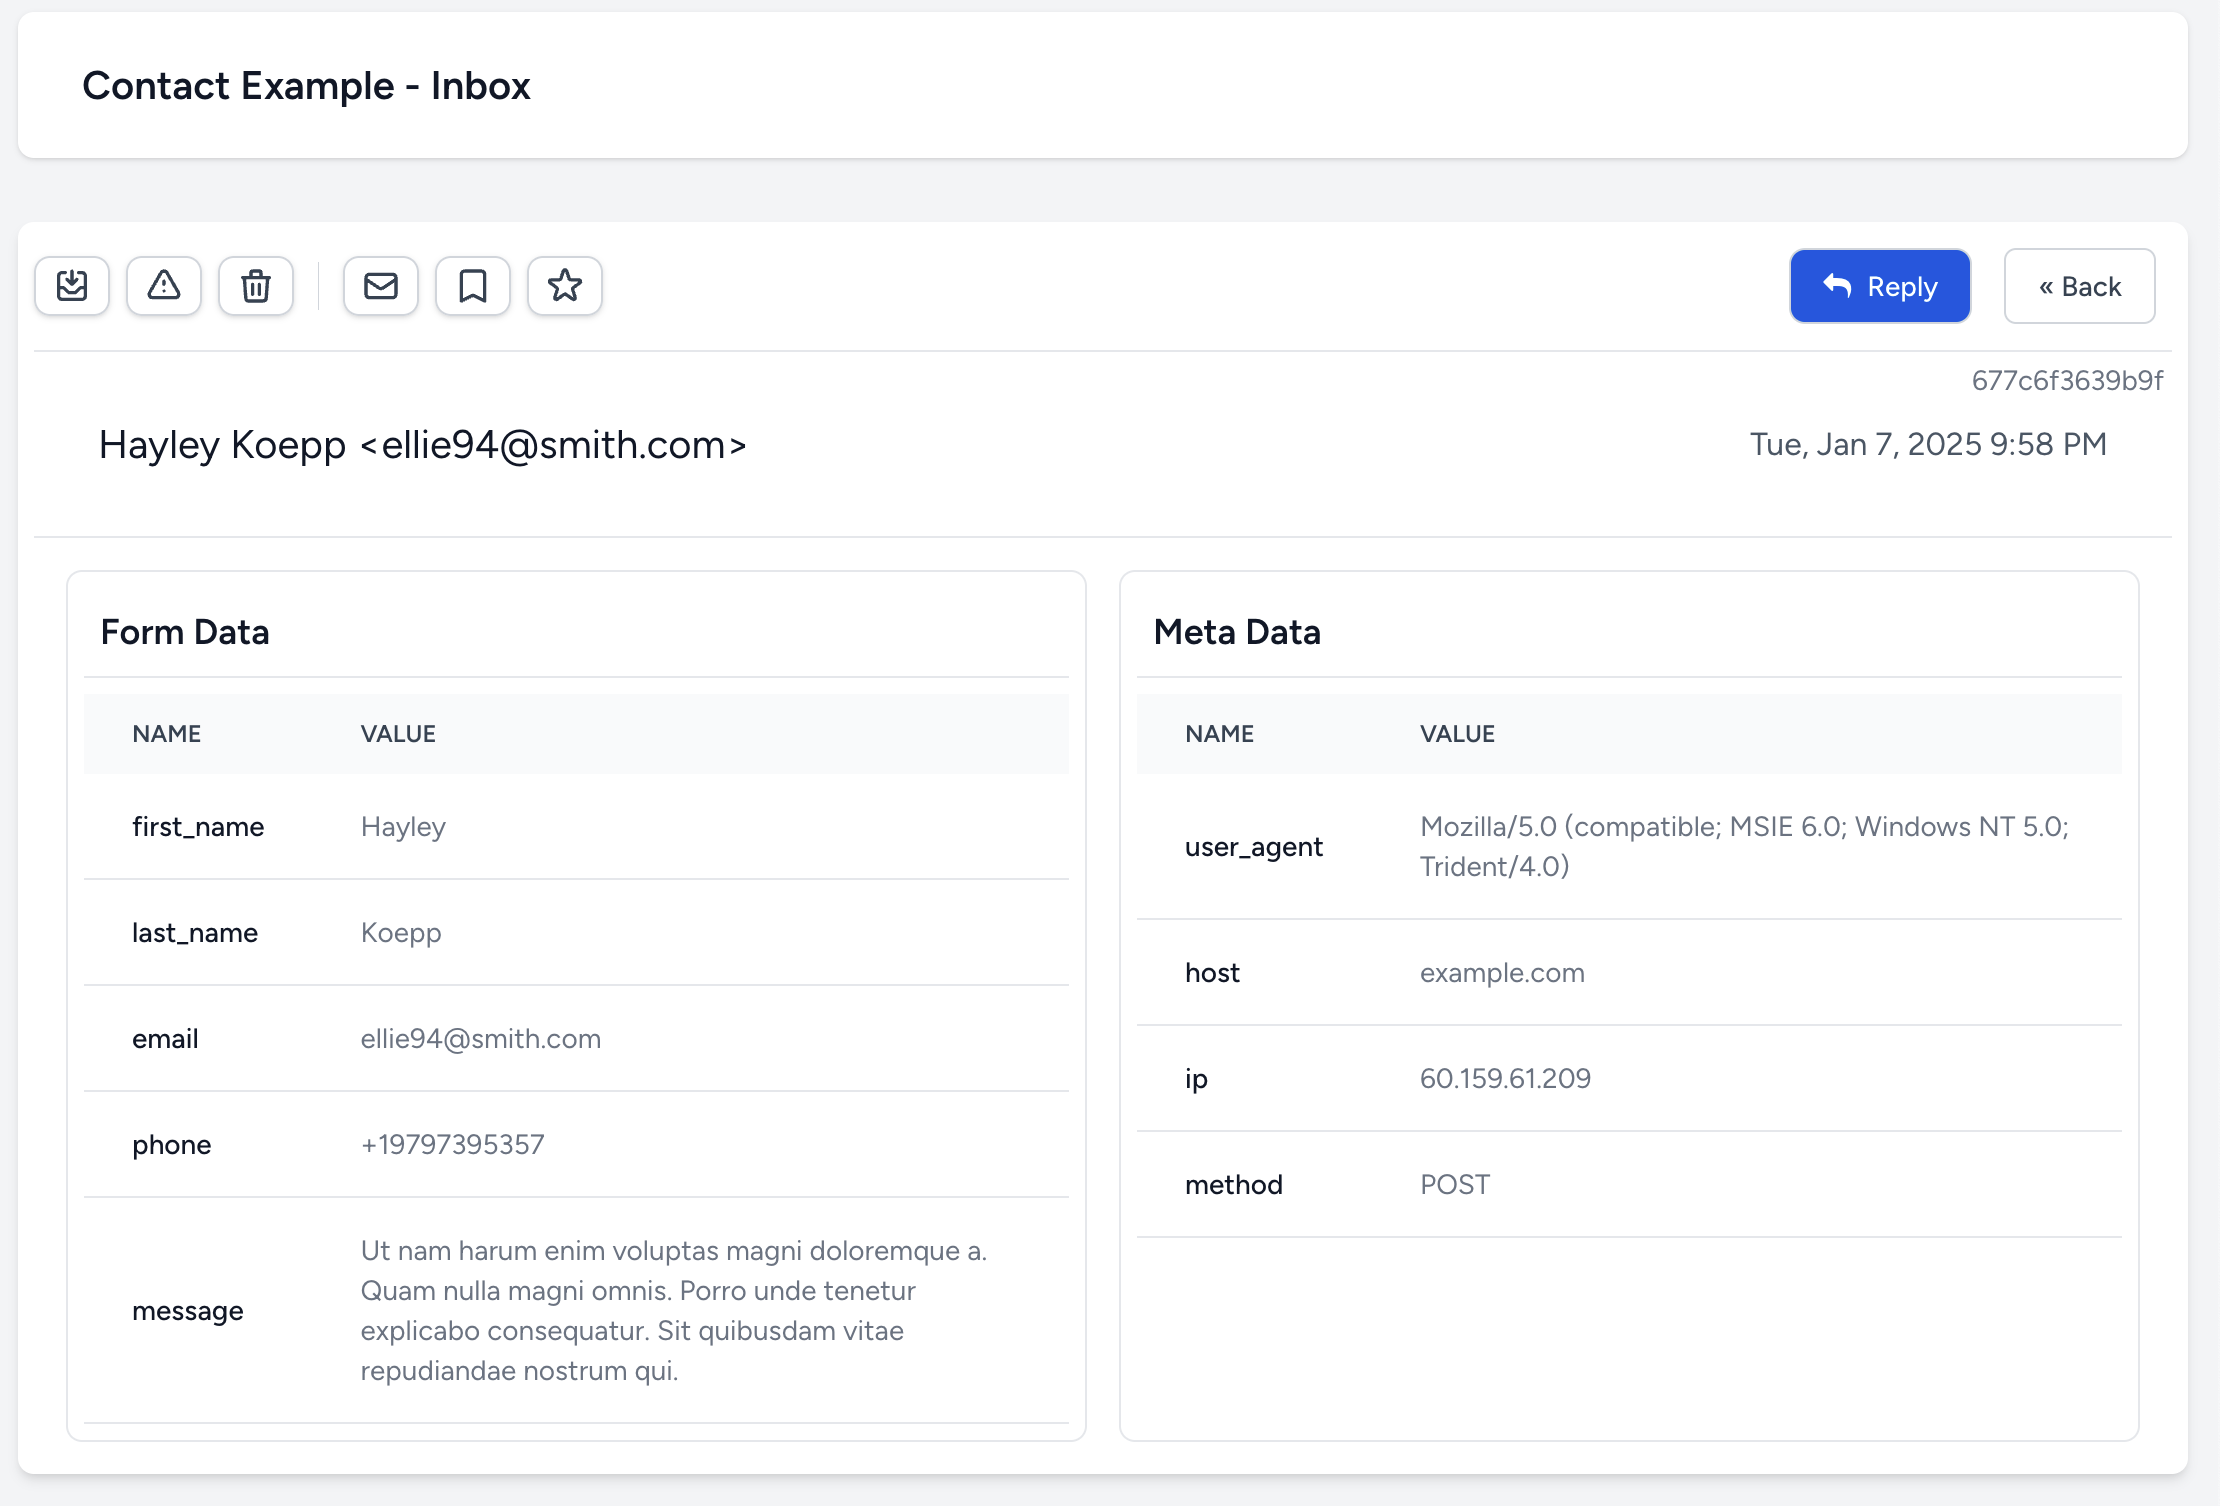Click NAME column header in Form Data
The width and height of the screenshot is (2220, 1506).
coord(167,734)
